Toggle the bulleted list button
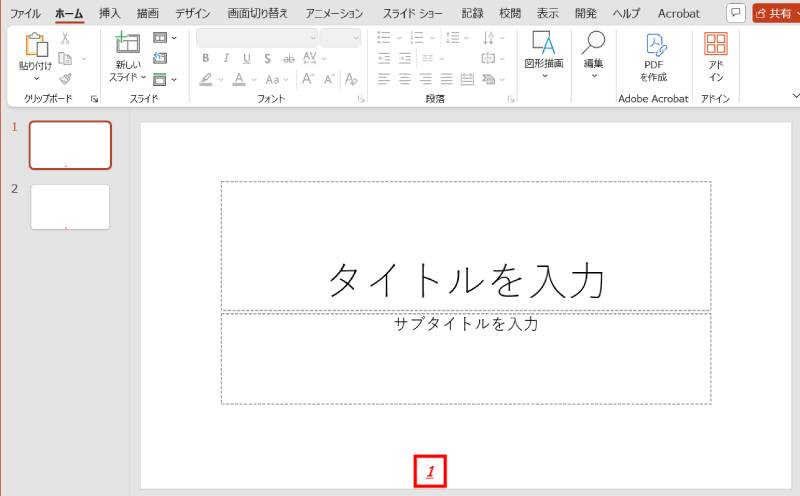Screen dimensions: 800x496 click(x=384, y=37)
